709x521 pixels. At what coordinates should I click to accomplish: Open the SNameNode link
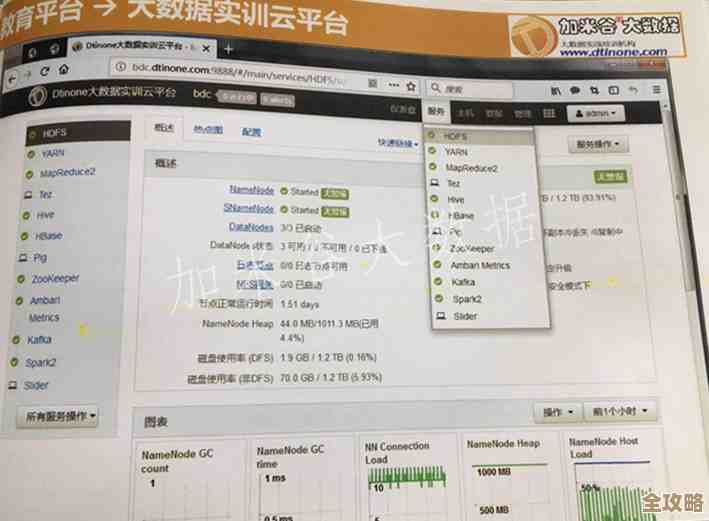(x=249, y=208)
